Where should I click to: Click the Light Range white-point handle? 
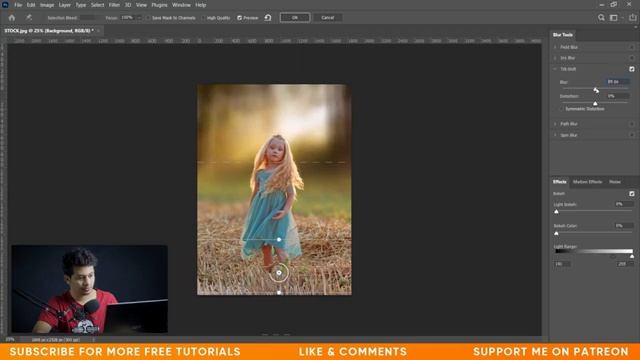[x=632, y=256]
